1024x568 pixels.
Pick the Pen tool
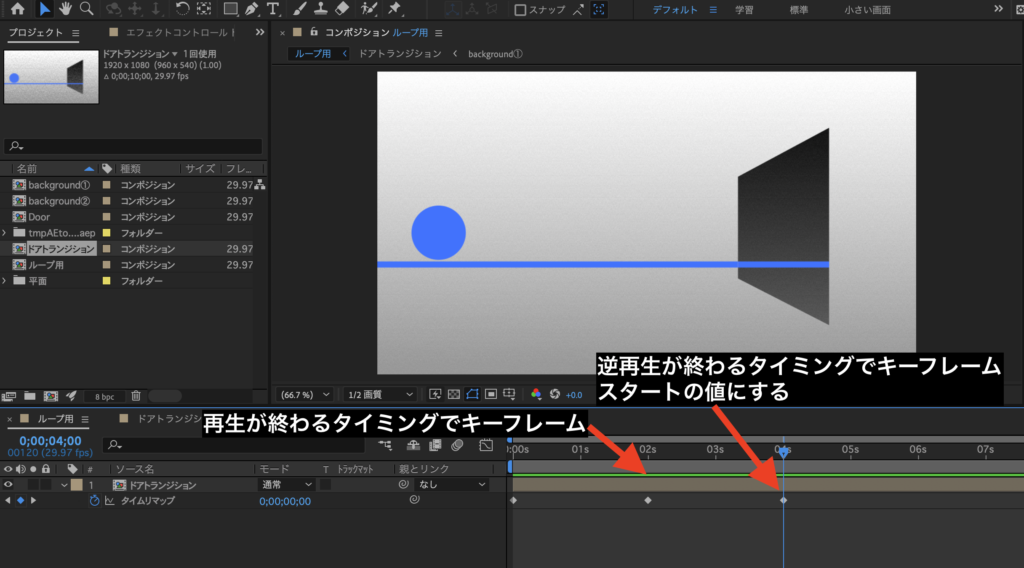tap(251, 10)
